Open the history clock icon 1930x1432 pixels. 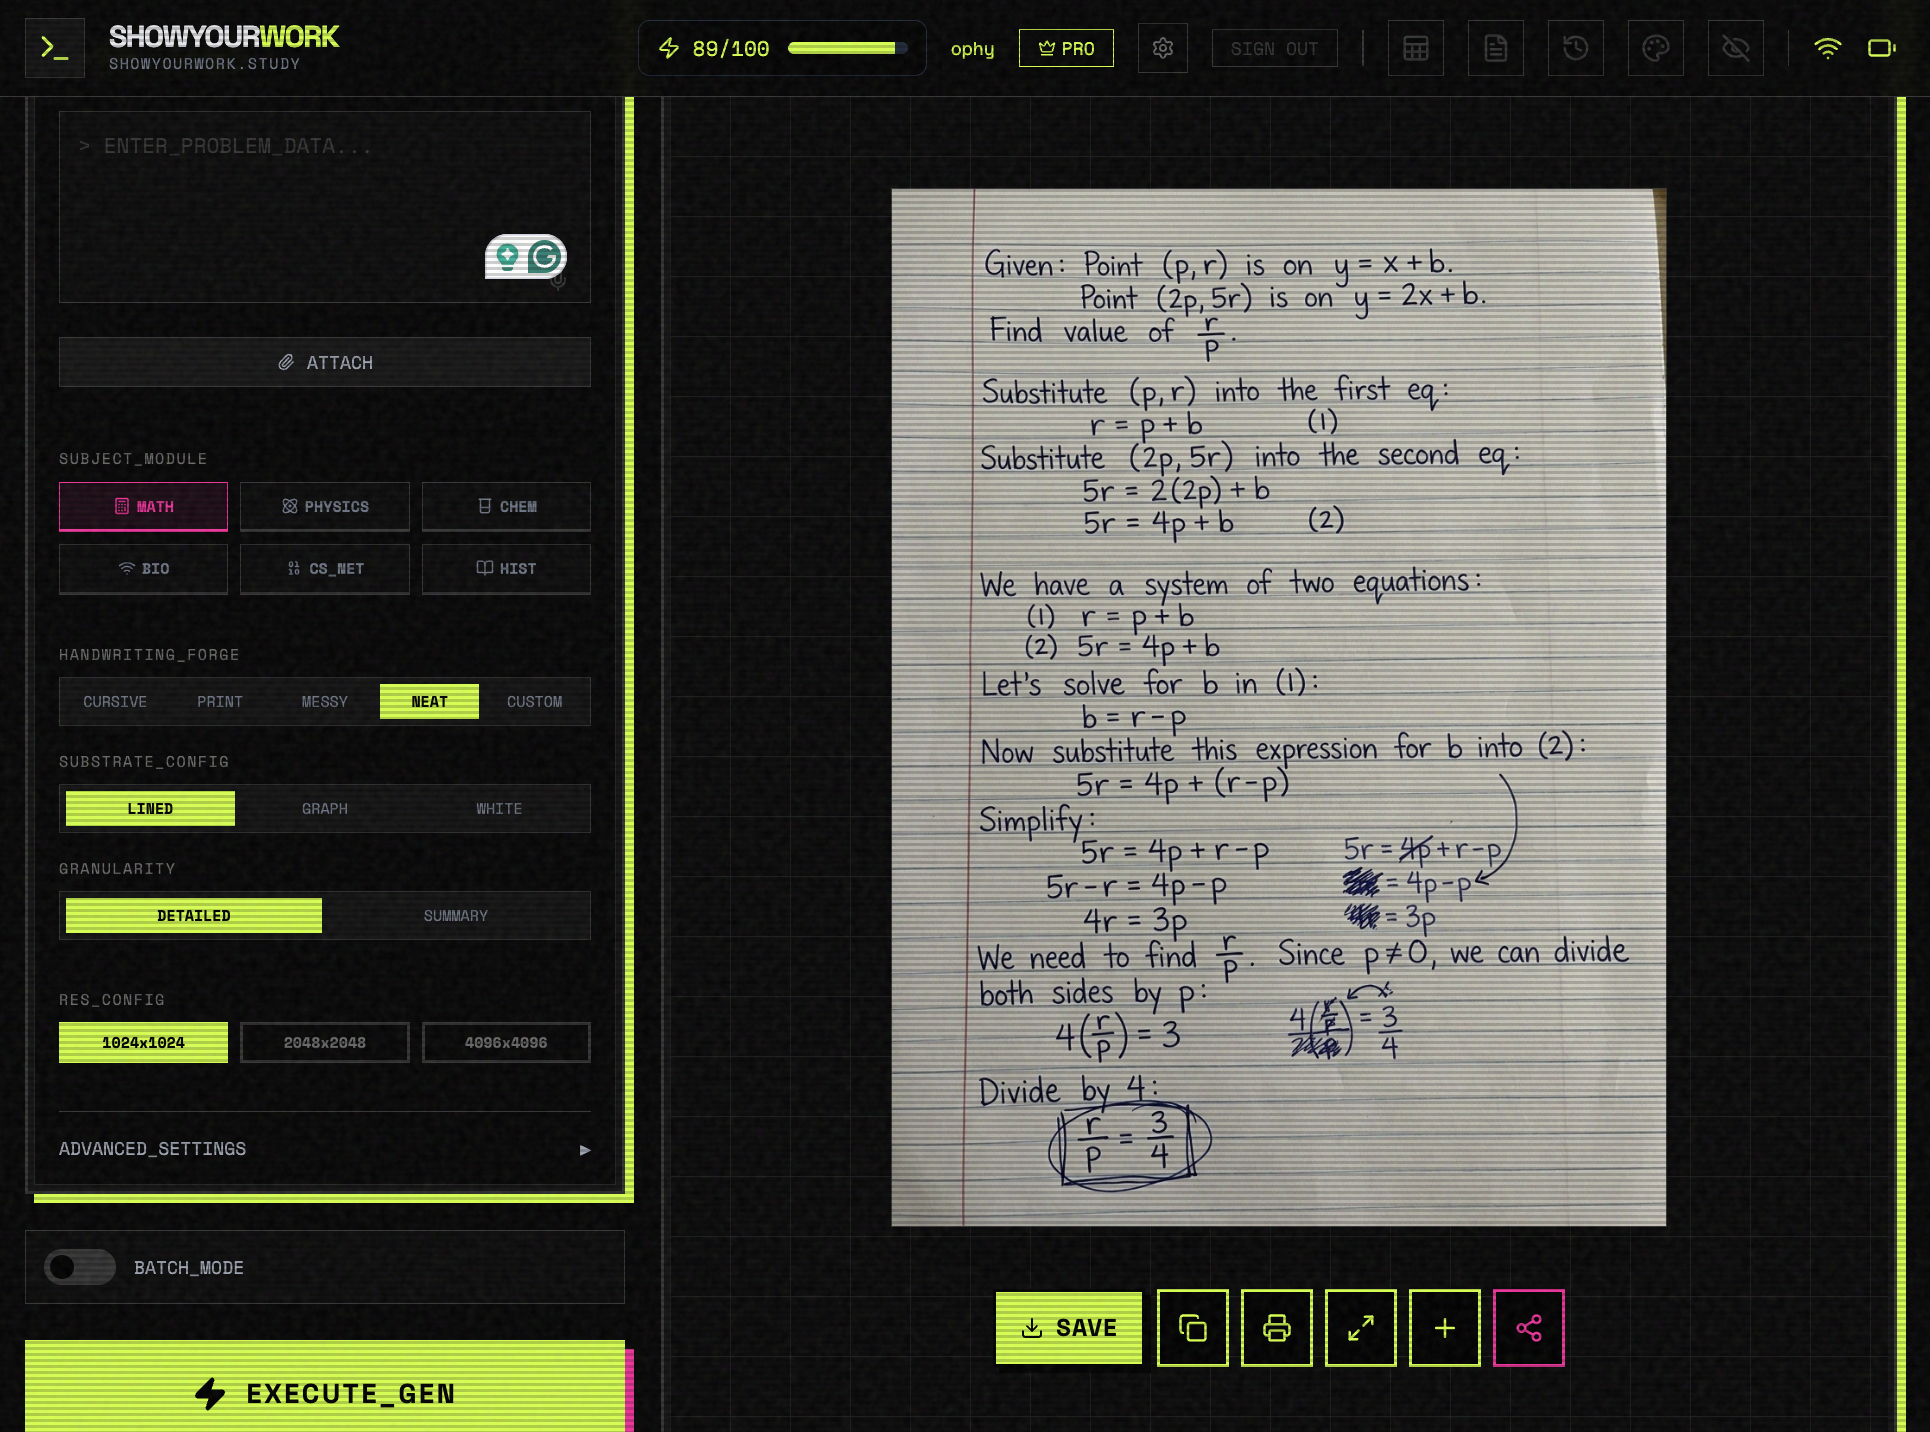1575,48
